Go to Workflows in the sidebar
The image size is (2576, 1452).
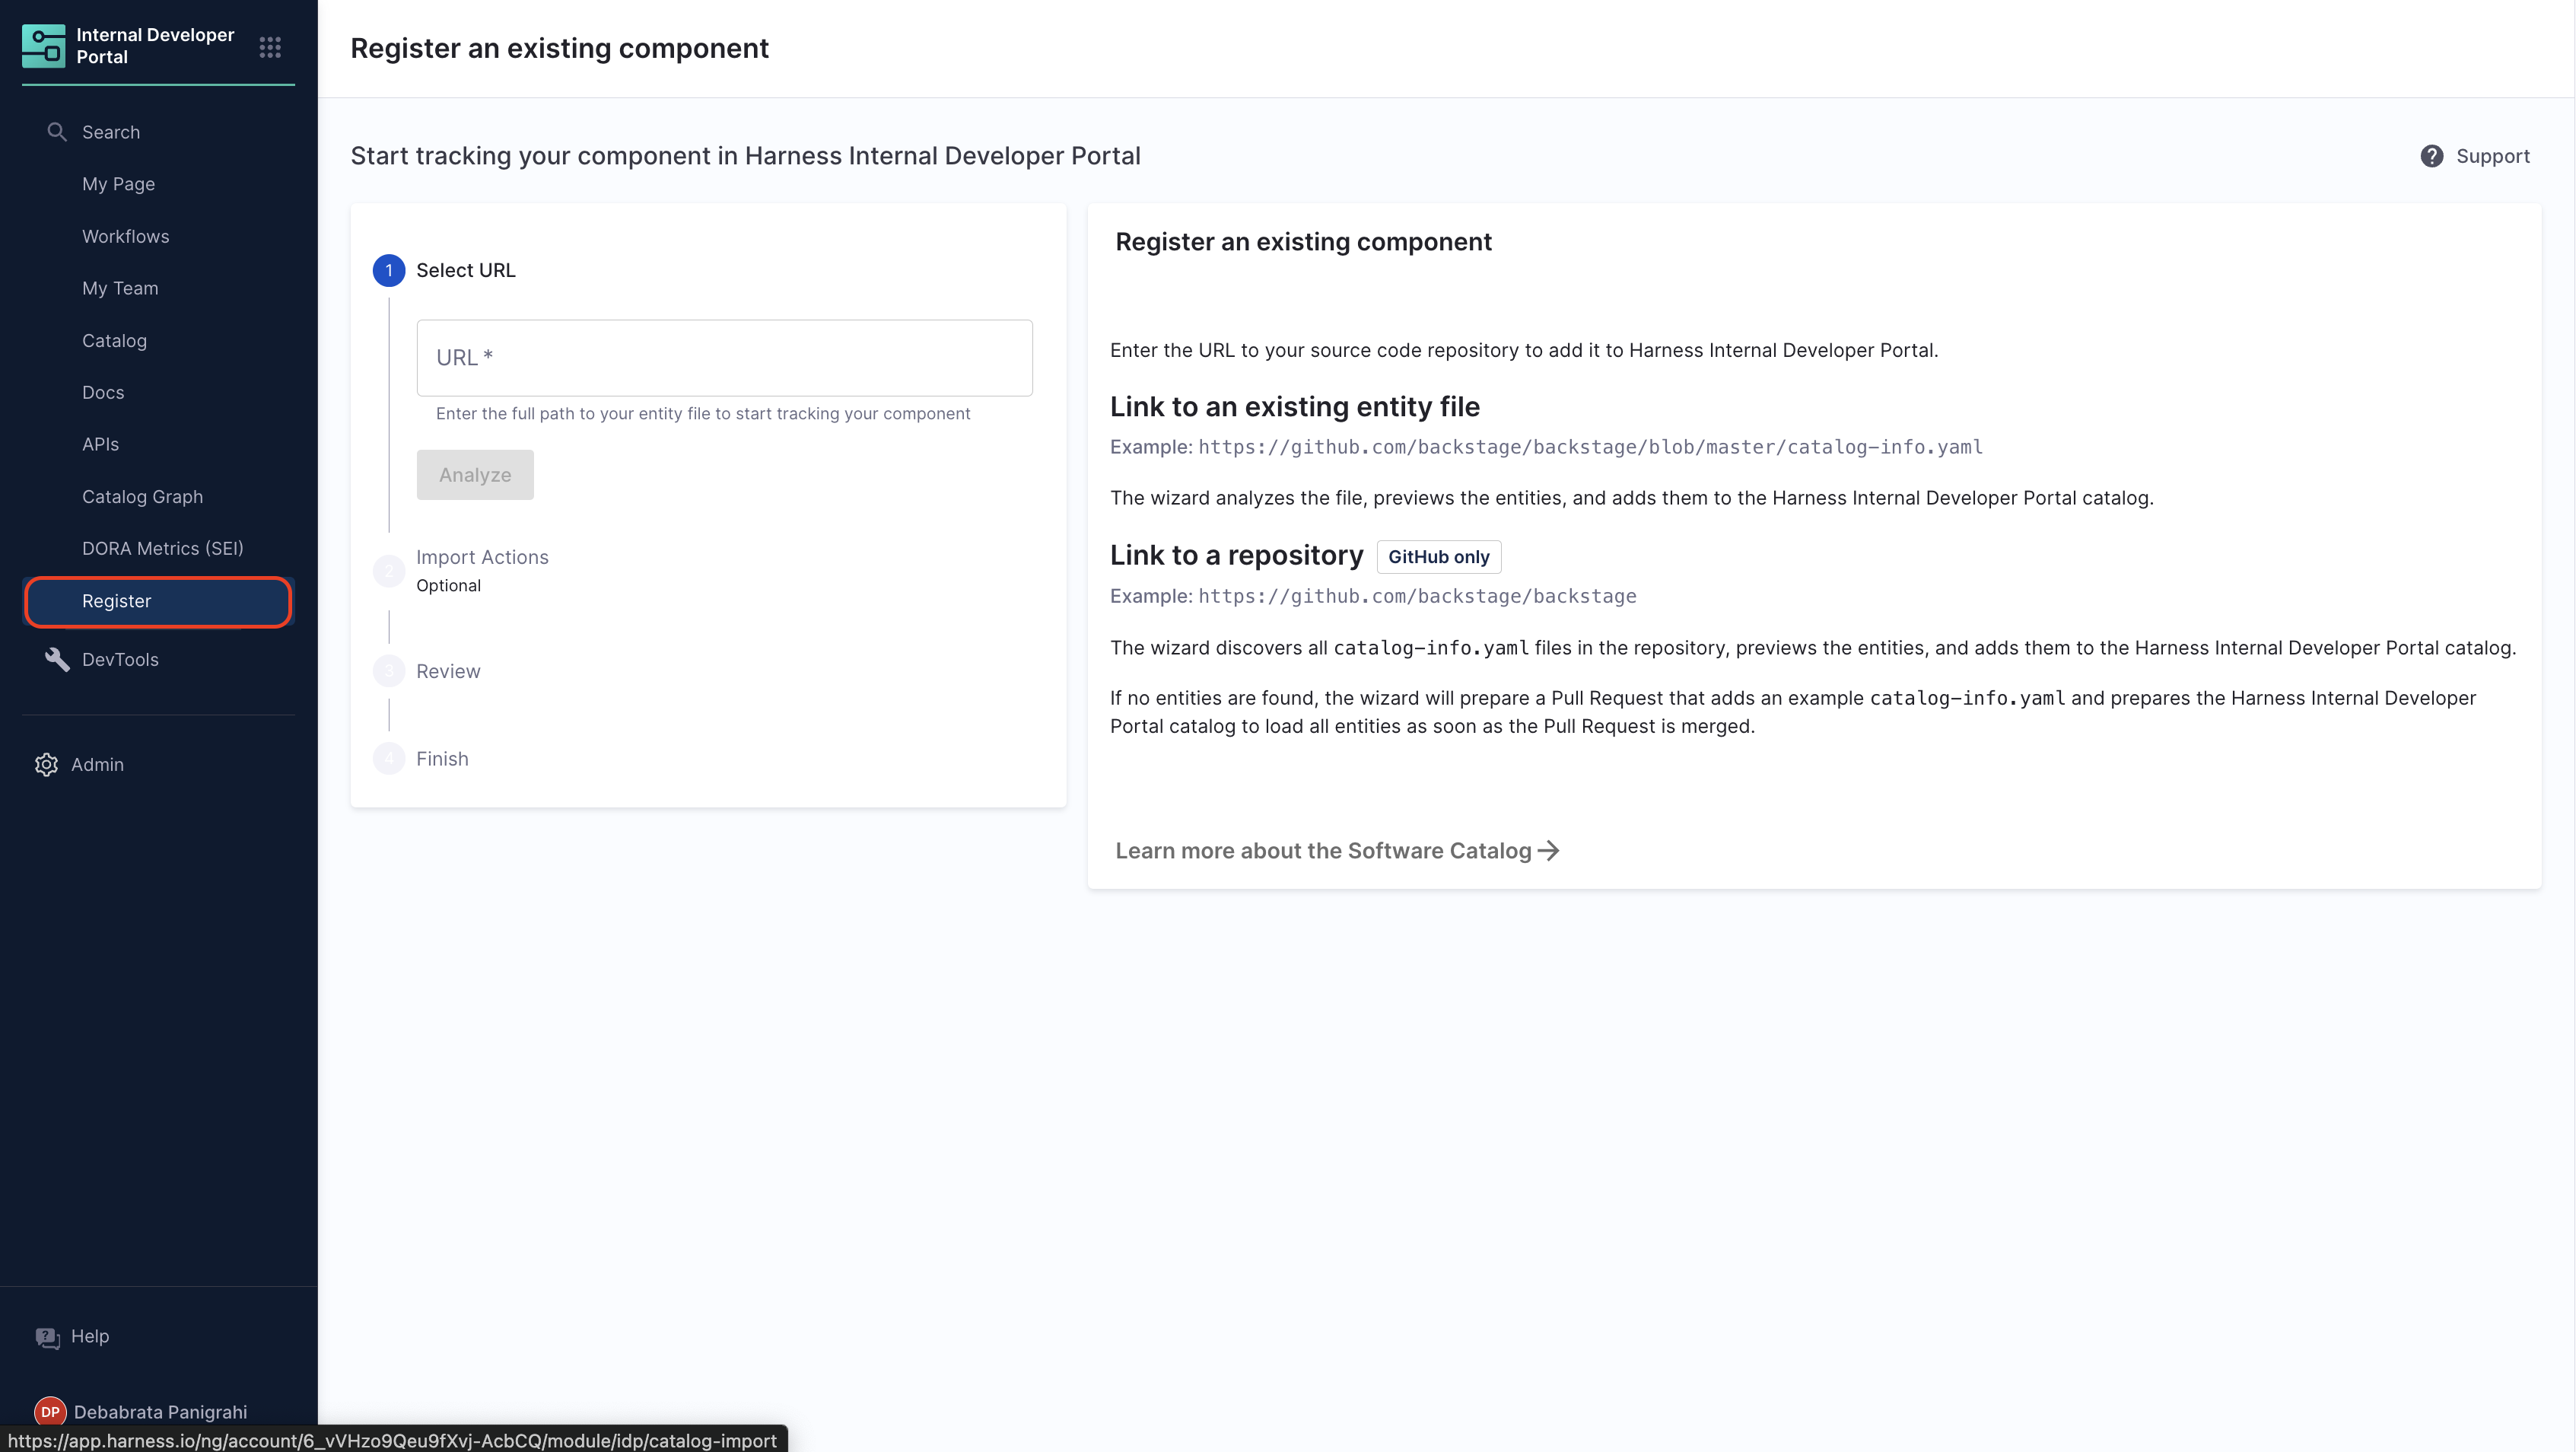click(x=125, y=236)
